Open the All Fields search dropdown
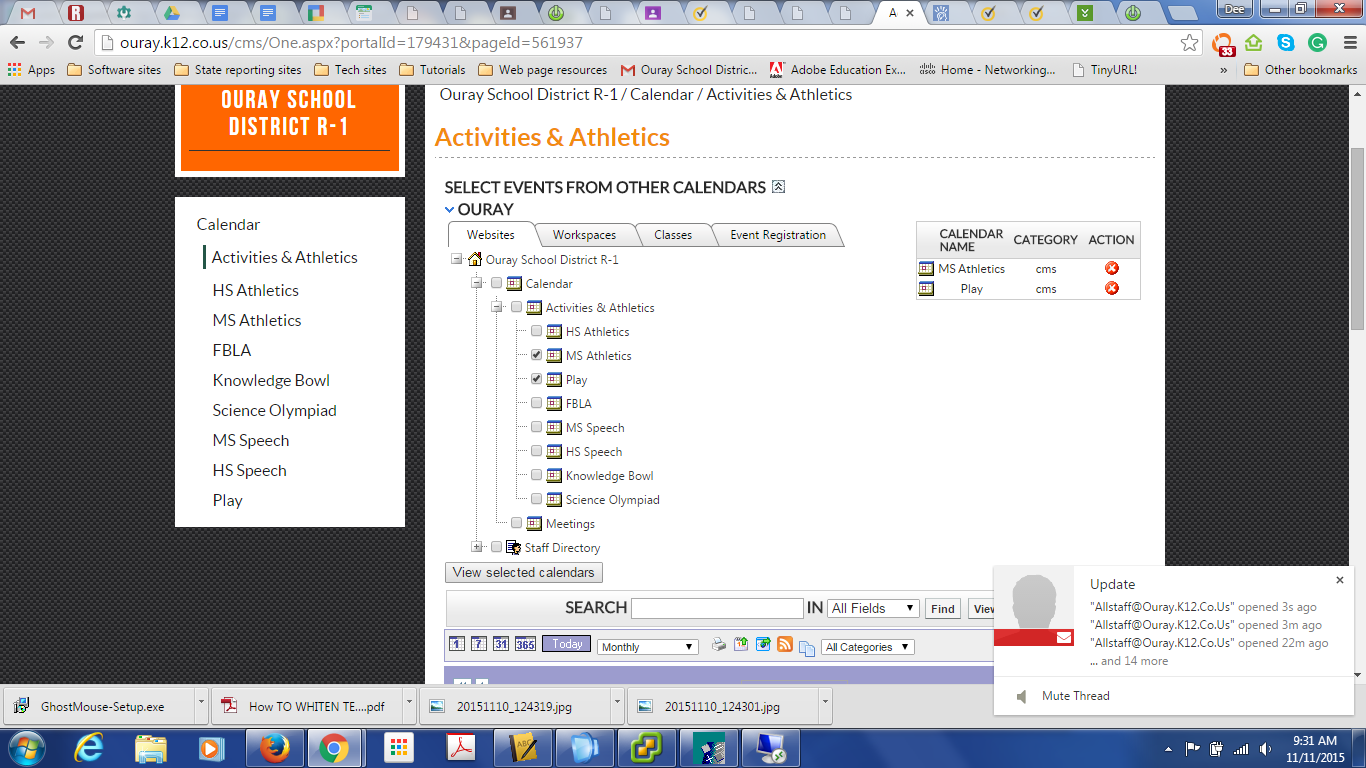 (x=873, y=608)
